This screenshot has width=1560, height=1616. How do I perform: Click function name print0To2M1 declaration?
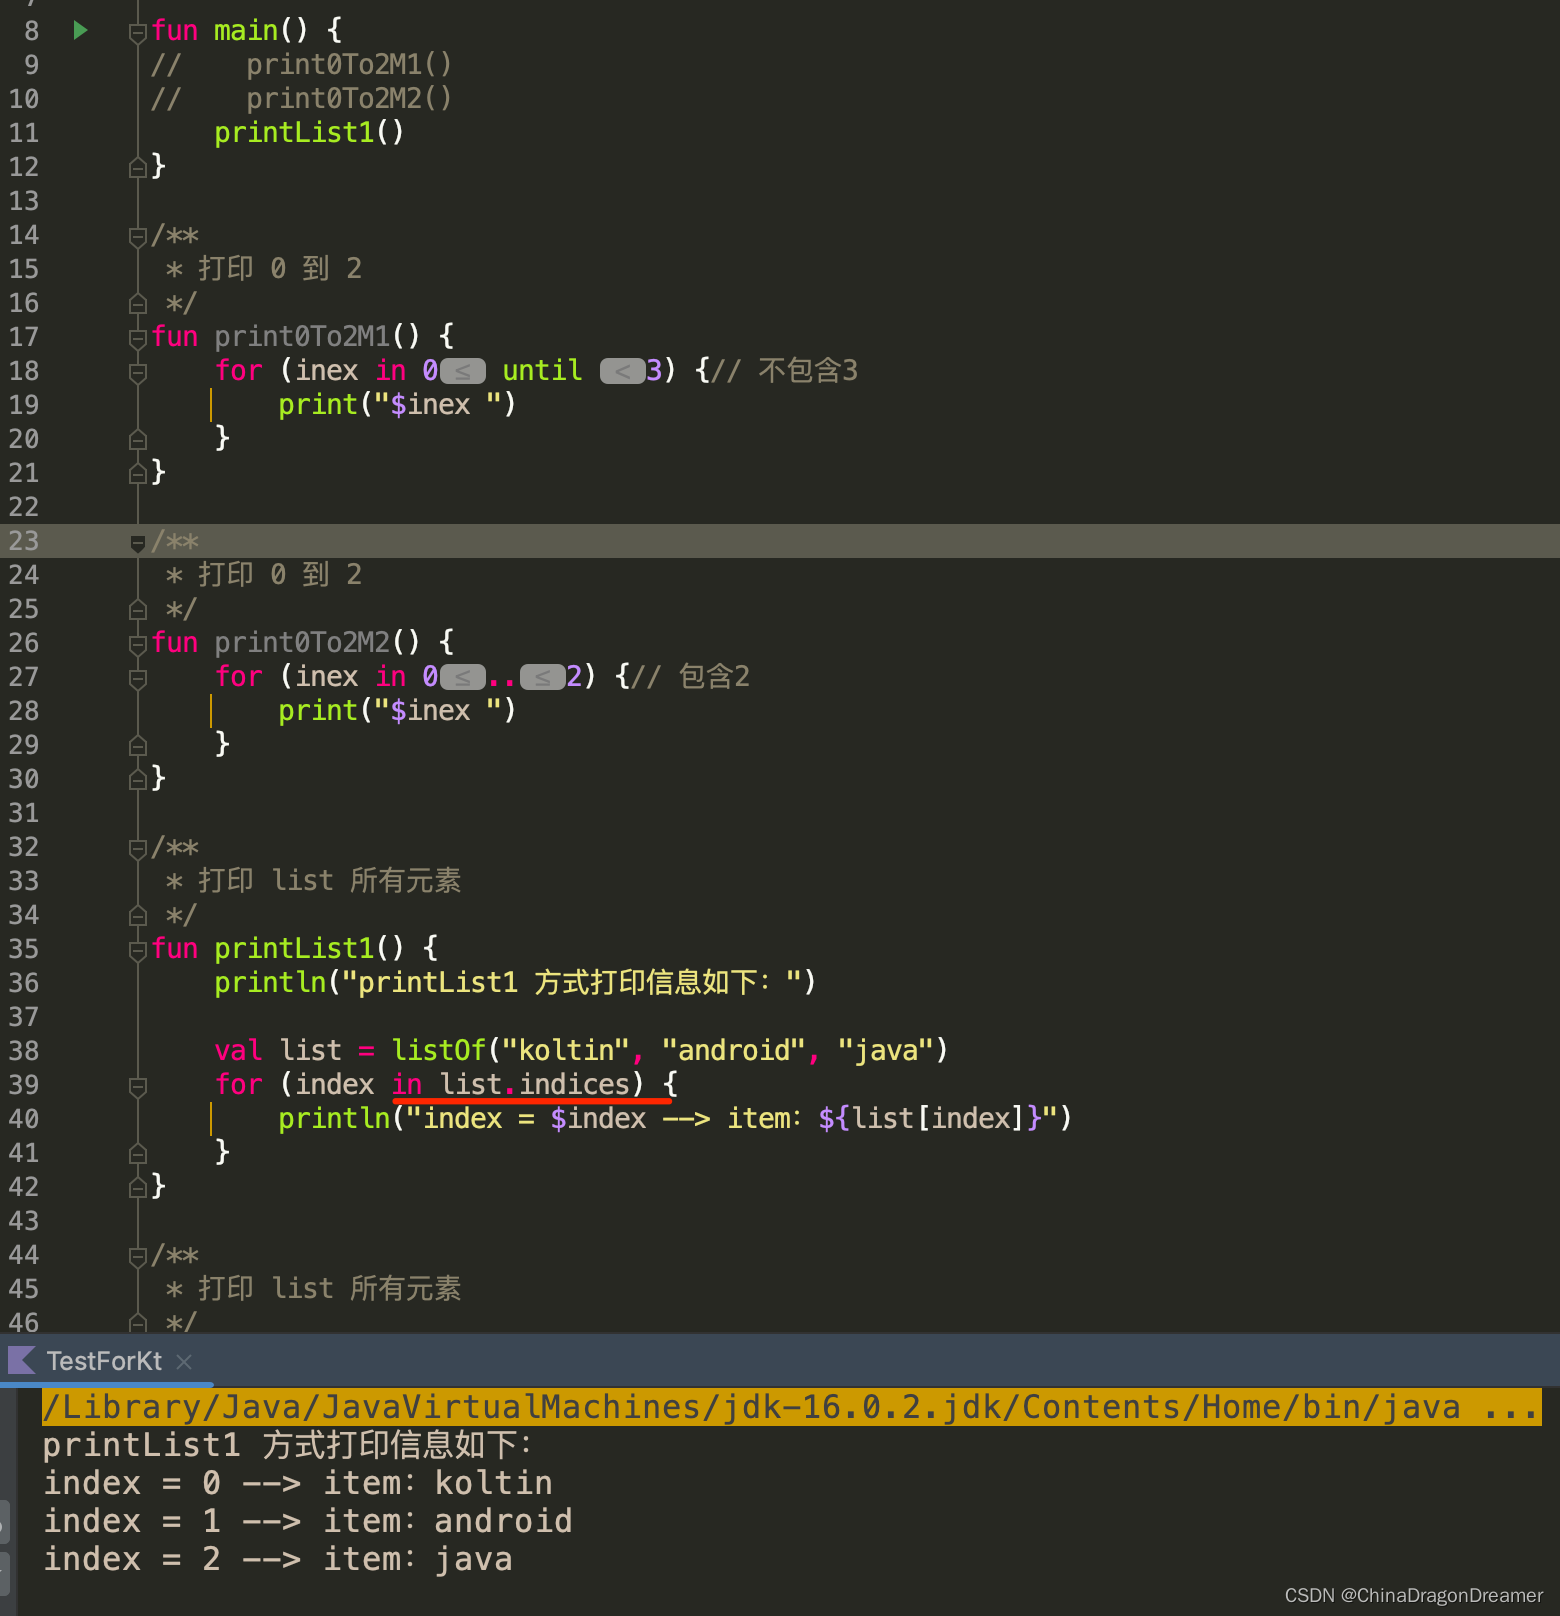pyautogui.click(x=302, y=336)
